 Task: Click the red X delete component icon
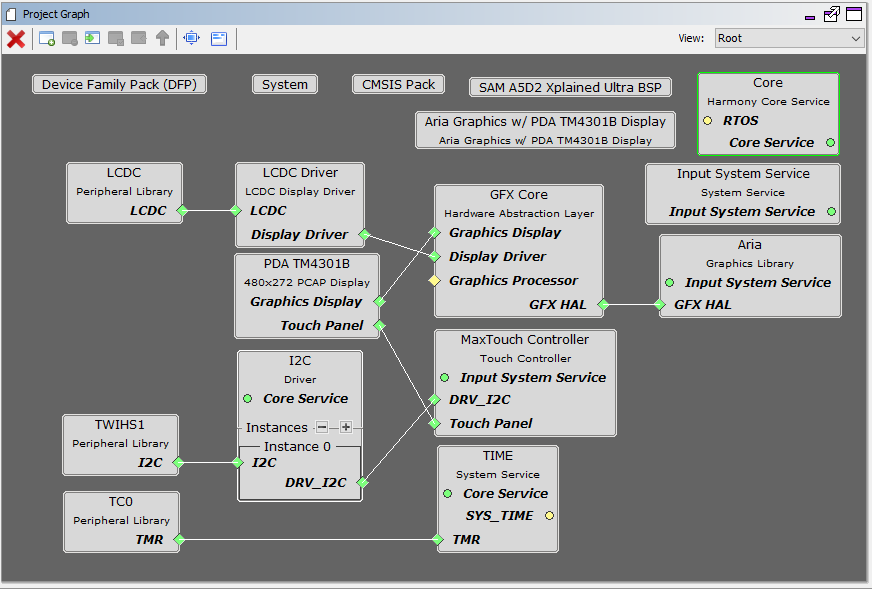pyautogui.click(x=16, y=39)
